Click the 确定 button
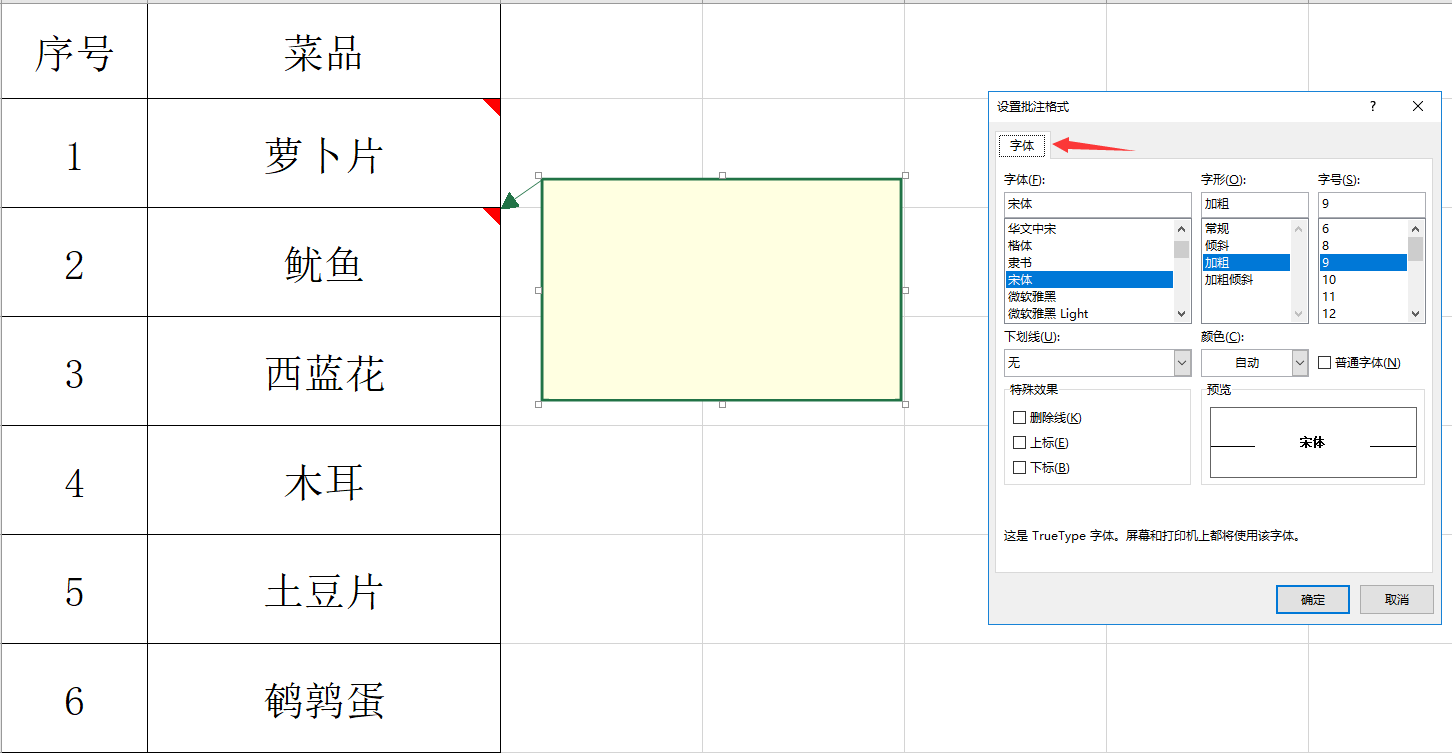 [x=1312, y=599]
